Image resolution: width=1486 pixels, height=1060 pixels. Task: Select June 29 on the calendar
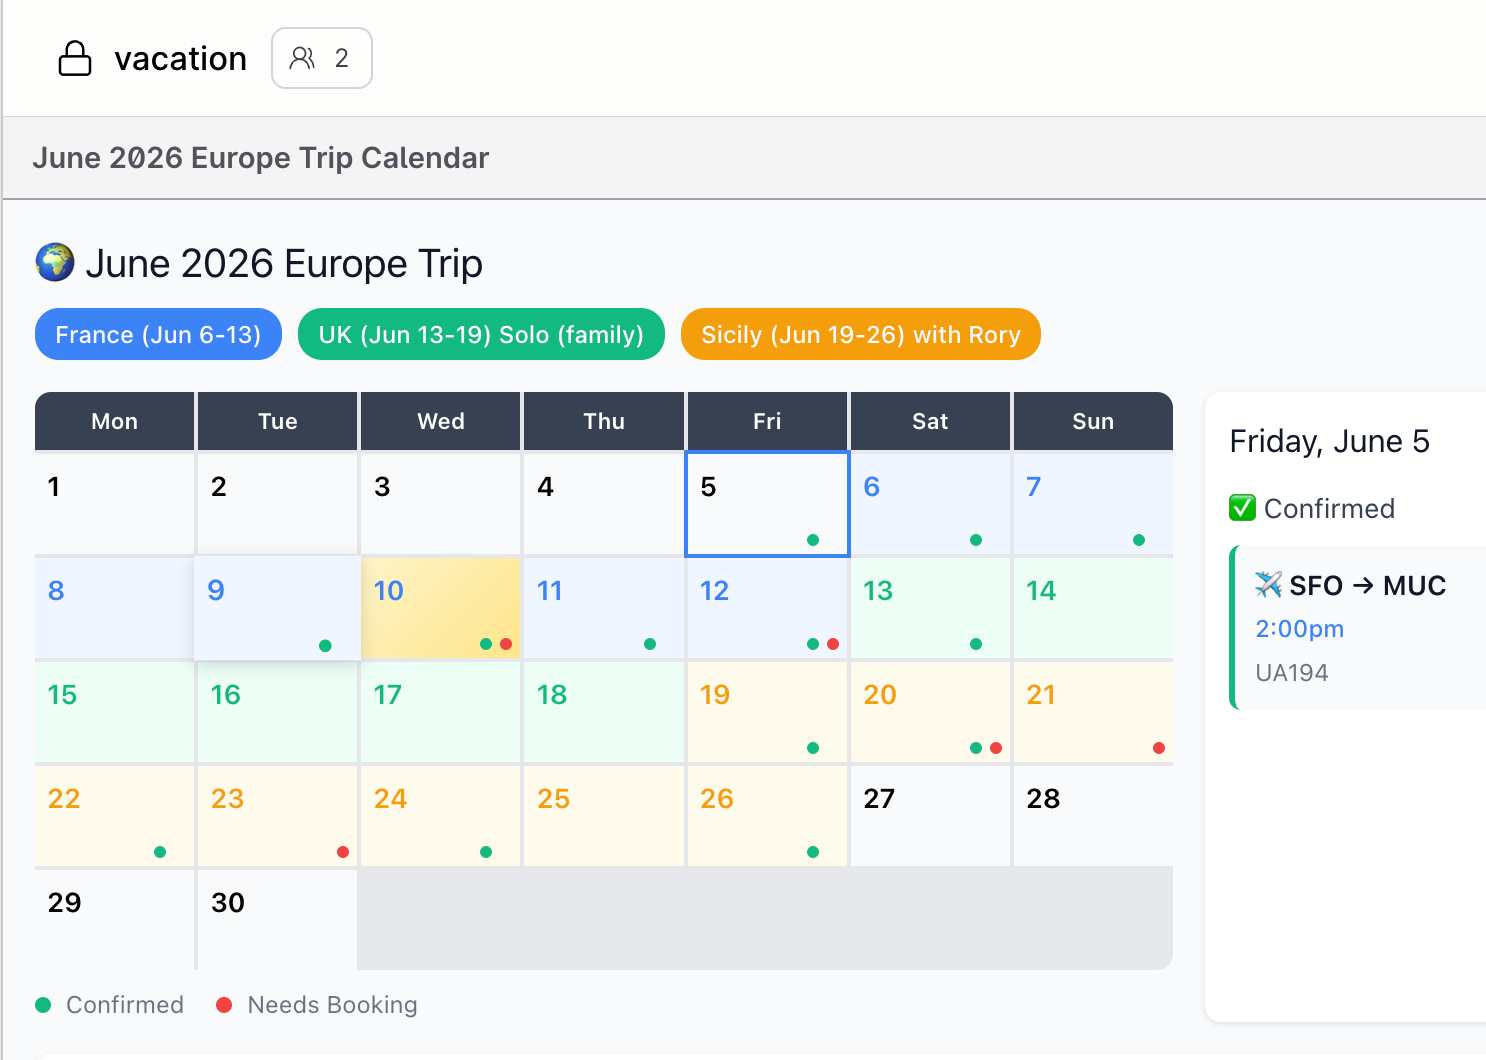click(115, 920)
